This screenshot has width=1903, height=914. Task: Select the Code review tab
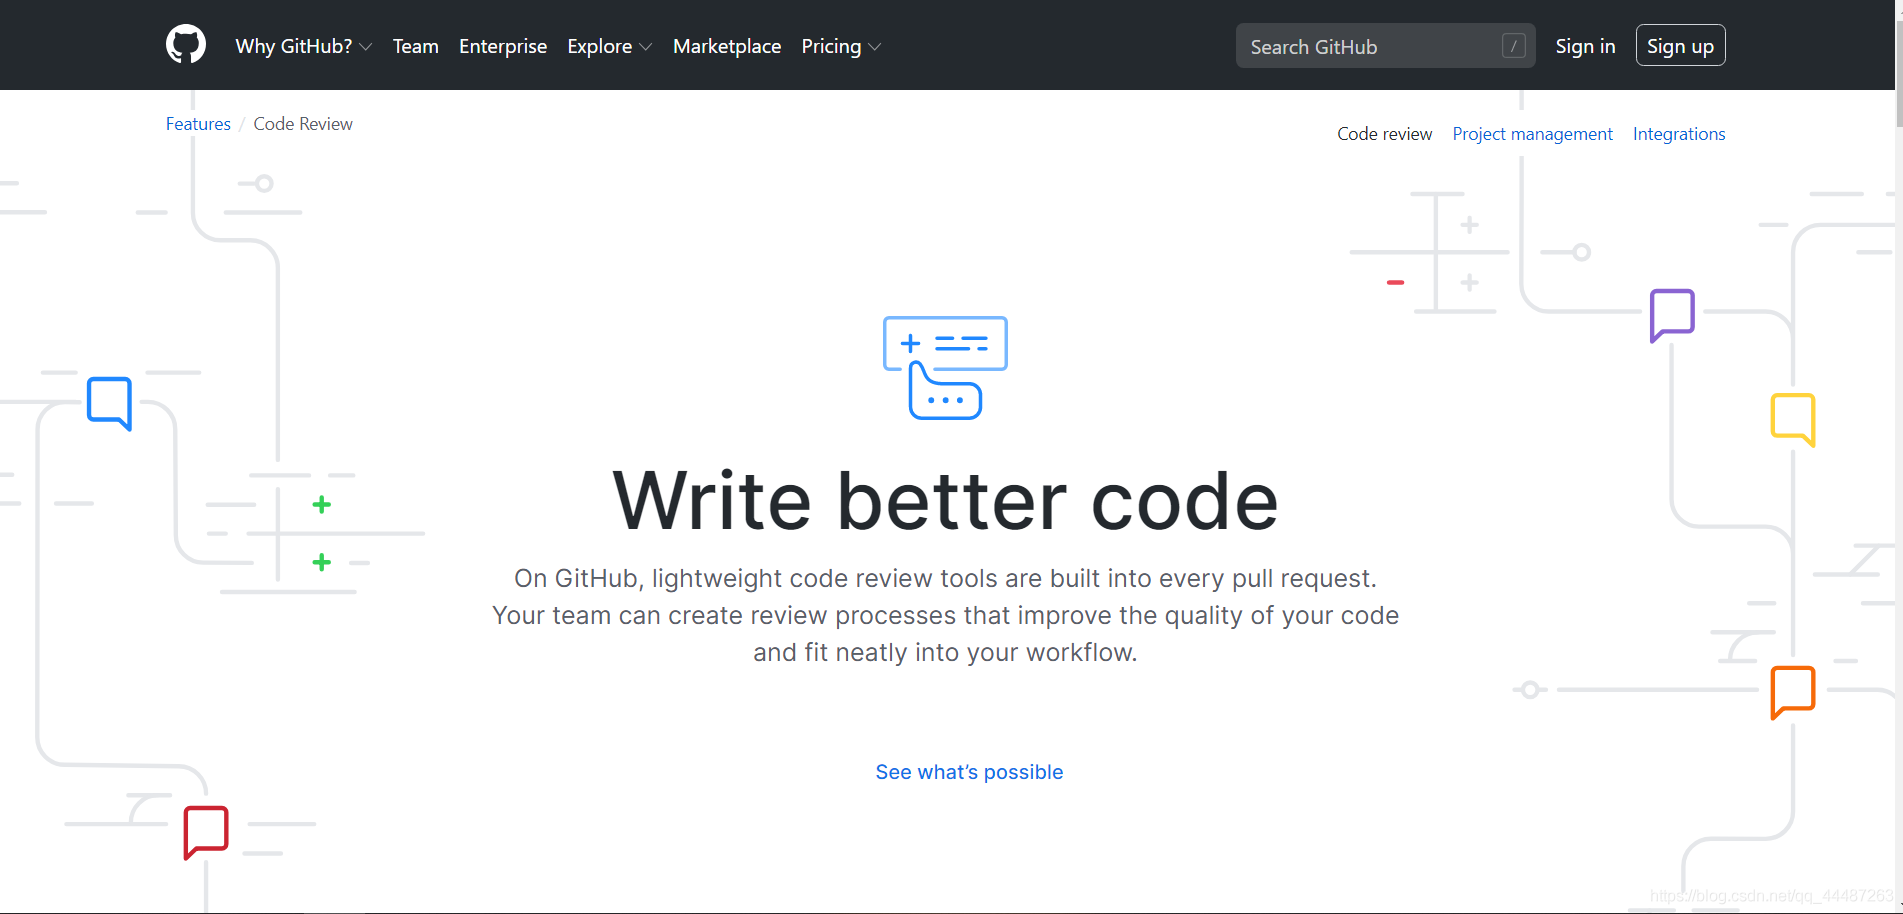click(1385, 134)
